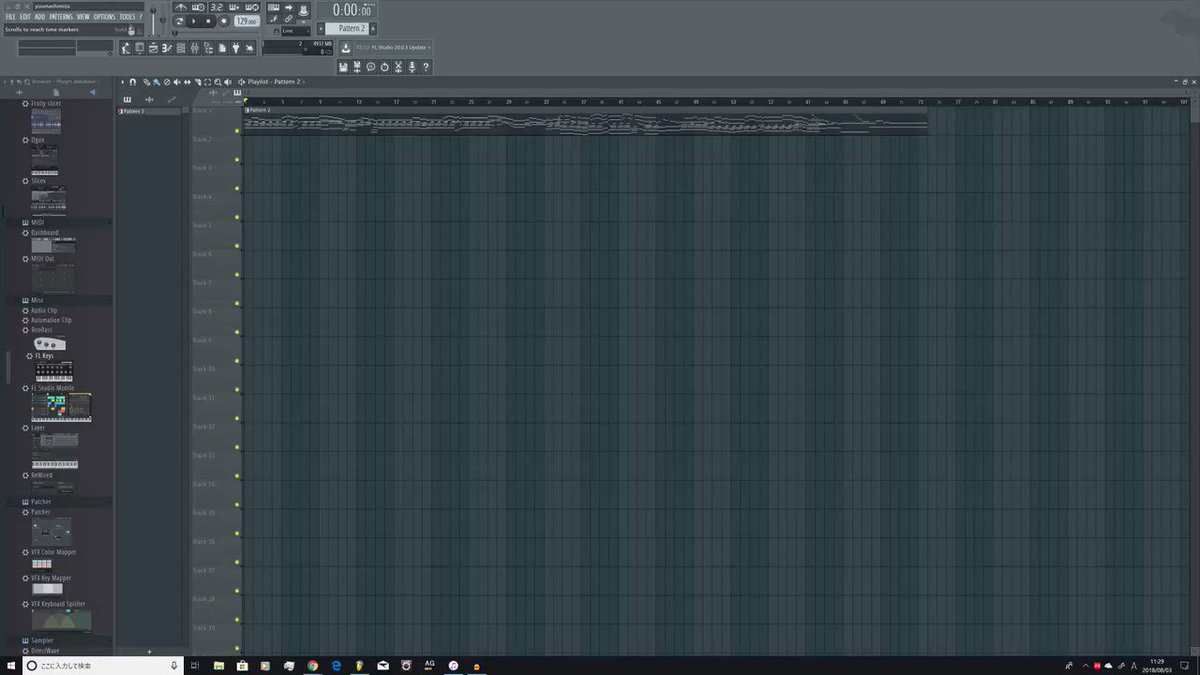Toggle the playlist snap magnet icon

[x=133, y=82]
